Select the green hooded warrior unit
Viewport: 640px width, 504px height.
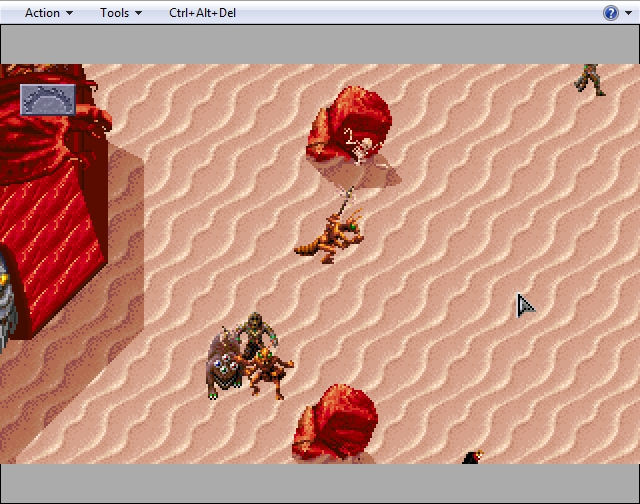point(257,334)
